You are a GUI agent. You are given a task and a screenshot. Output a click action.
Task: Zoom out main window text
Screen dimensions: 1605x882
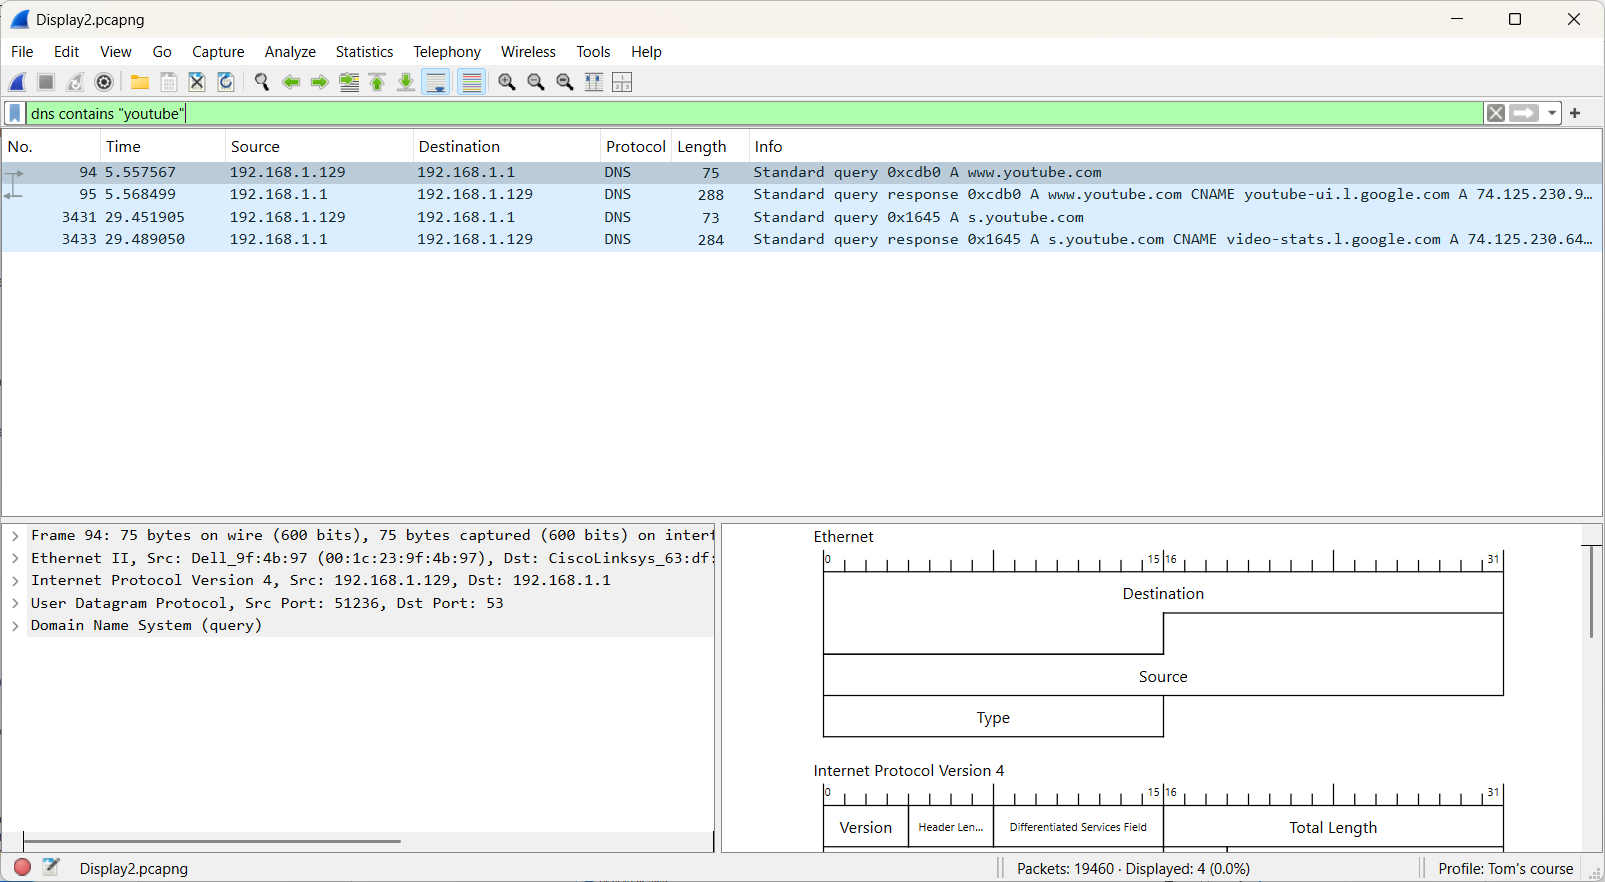536,82
